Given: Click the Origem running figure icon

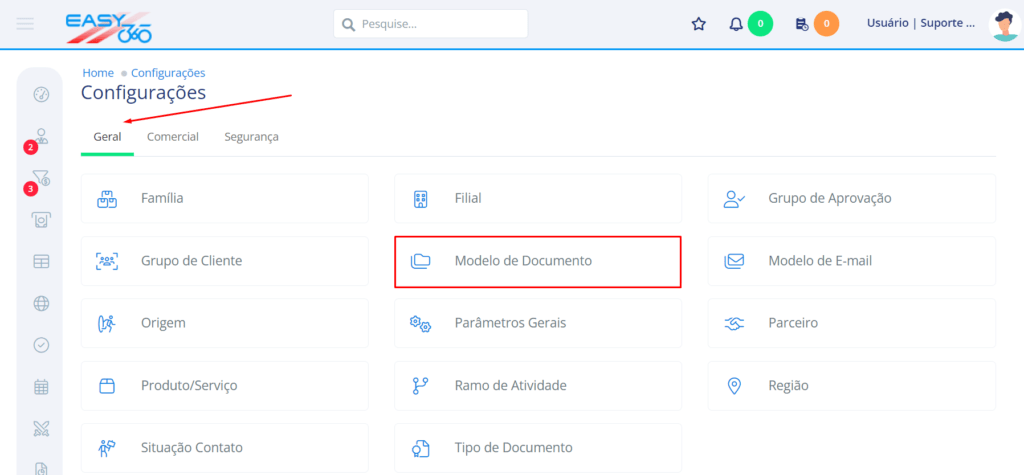Looking at the screenshot, I should (x=106, y=324).
